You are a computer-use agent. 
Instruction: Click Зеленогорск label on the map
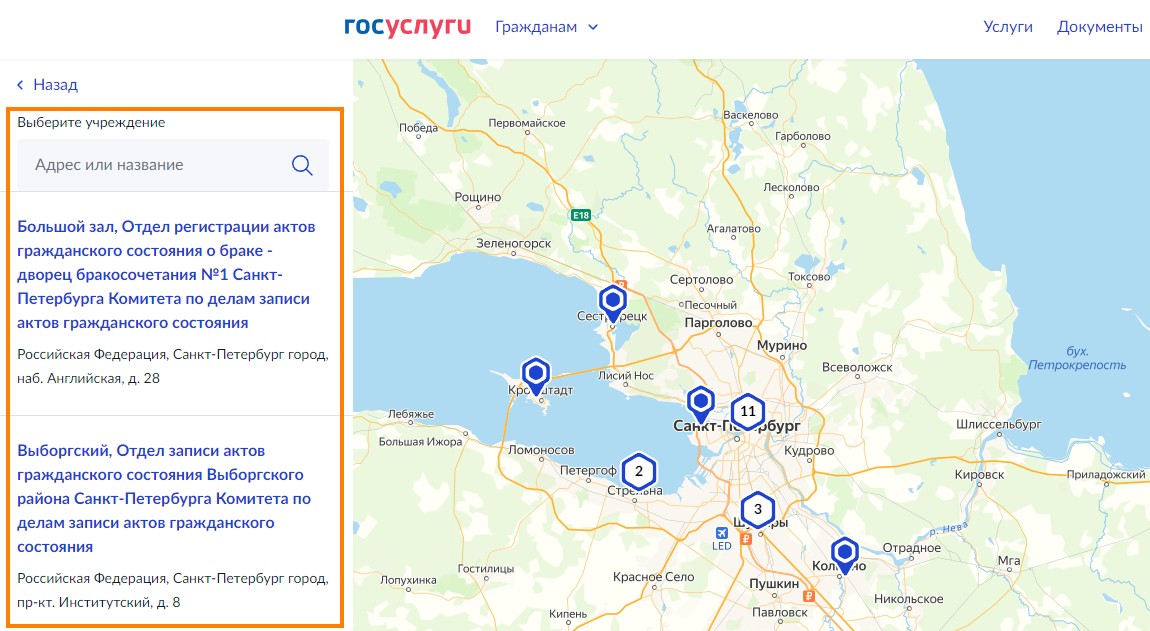click(x=513, y=243)
